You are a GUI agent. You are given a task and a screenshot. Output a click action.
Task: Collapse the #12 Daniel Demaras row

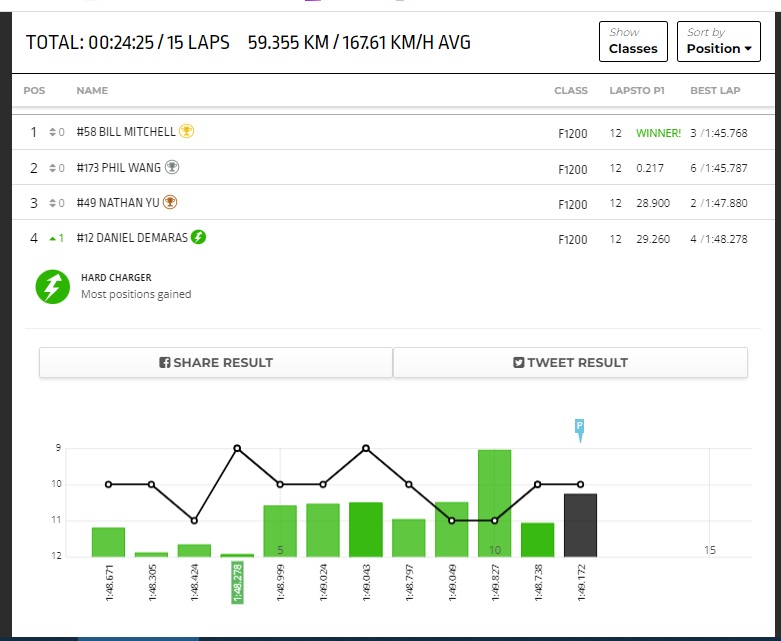pyautogui.click(x=393, y=238)
